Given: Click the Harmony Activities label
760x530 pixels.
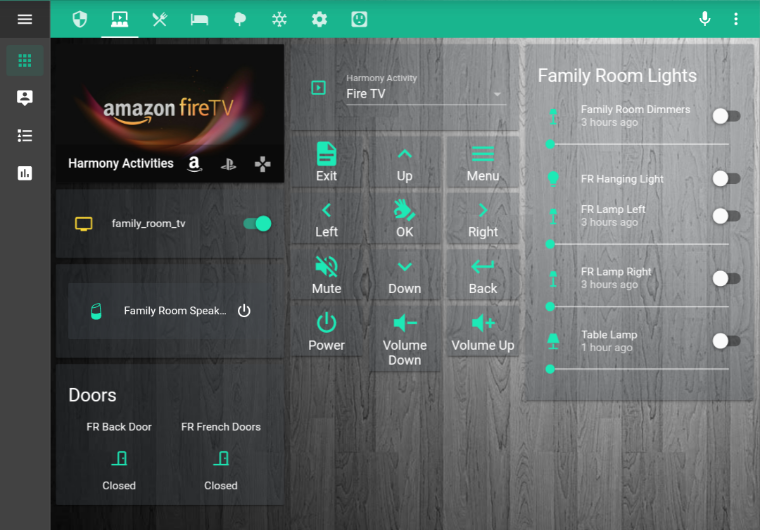Looking at the screenshot, I should 121,163.
